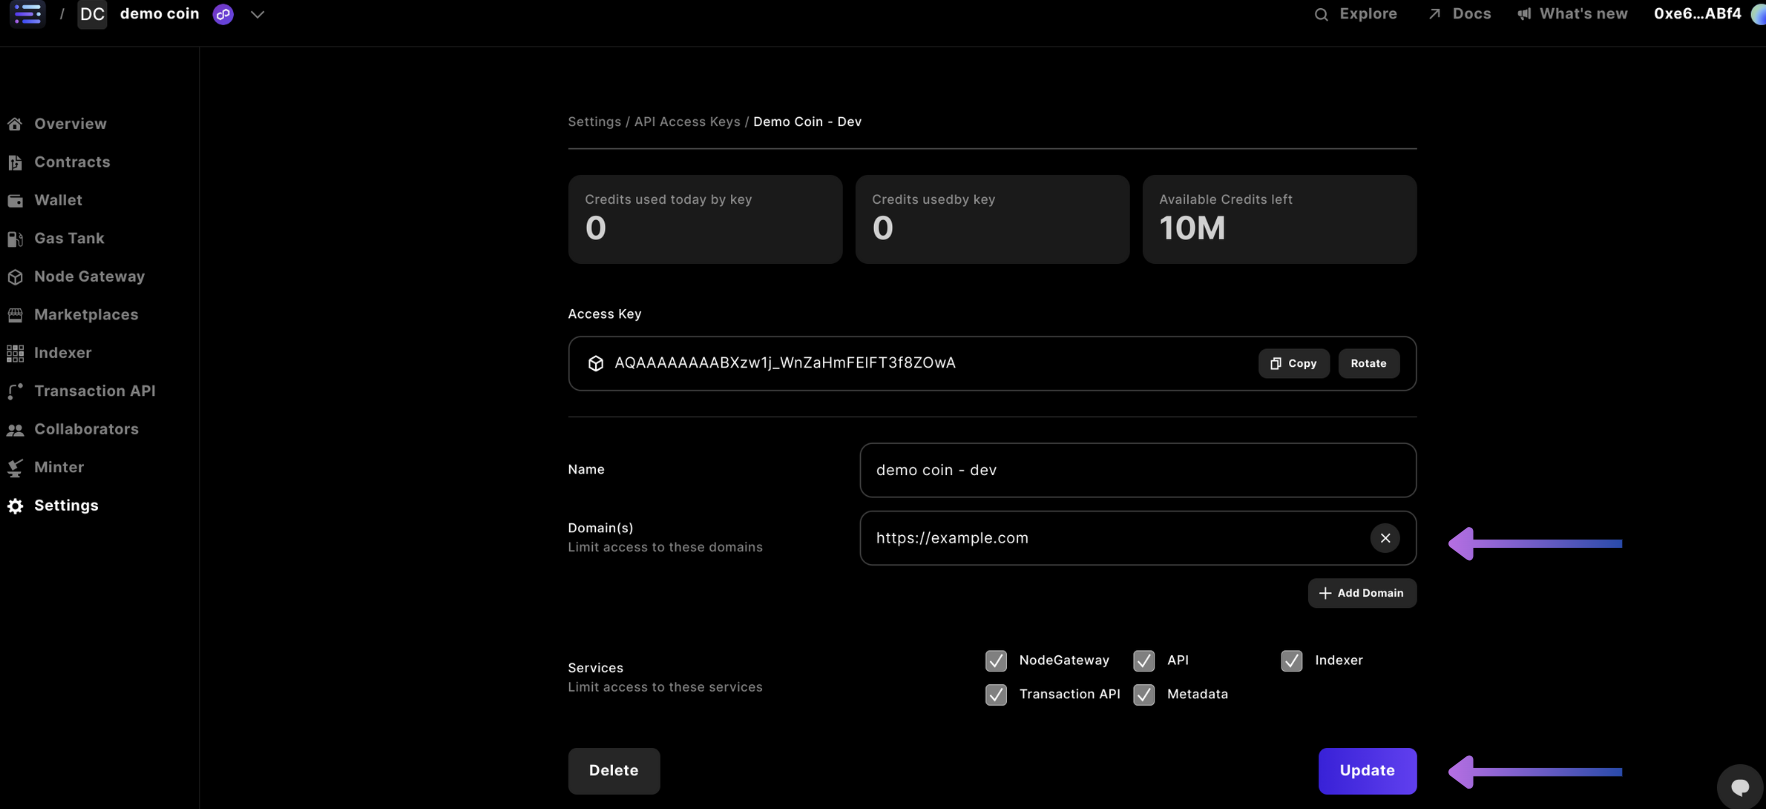The image size is (1766, 809).
Task: Click the Node Gateway cube icon
Action: pyautogui.click(x=15, y=277)
